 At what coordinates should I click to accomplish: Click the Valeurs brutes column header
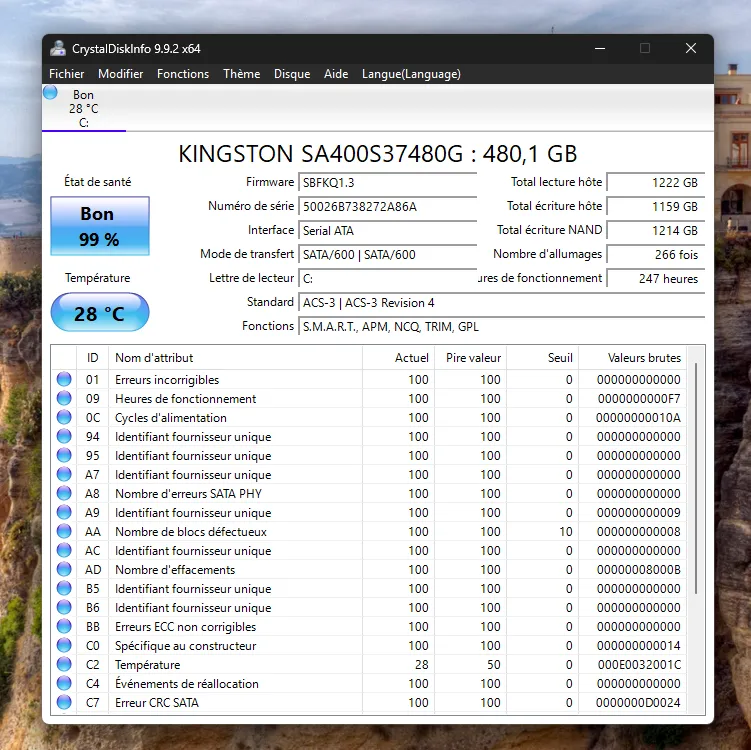click(x=632, y=358)
